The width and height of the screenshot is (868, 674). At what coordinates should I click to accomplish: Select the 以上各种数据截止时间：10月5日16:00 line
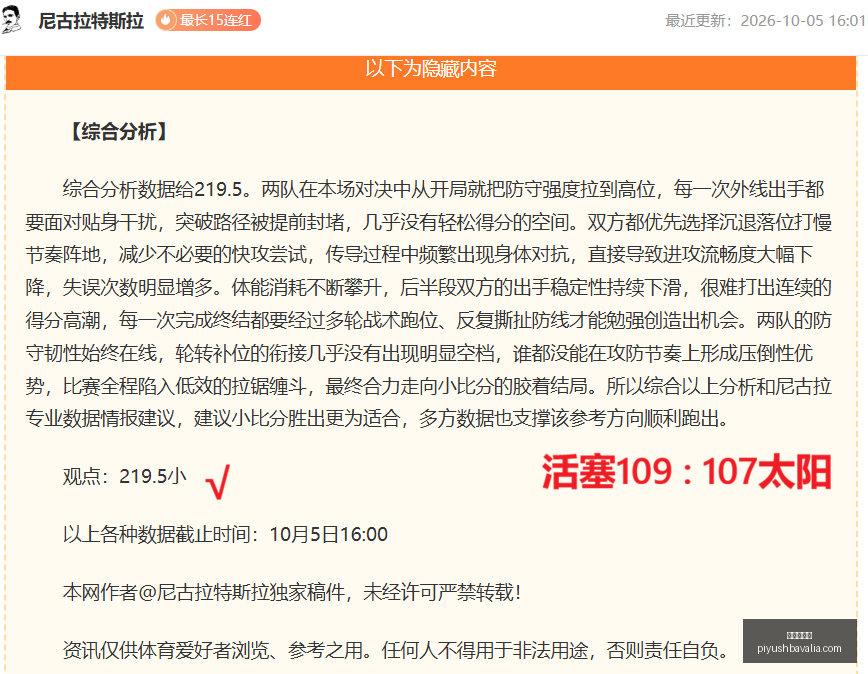(225, 535)
